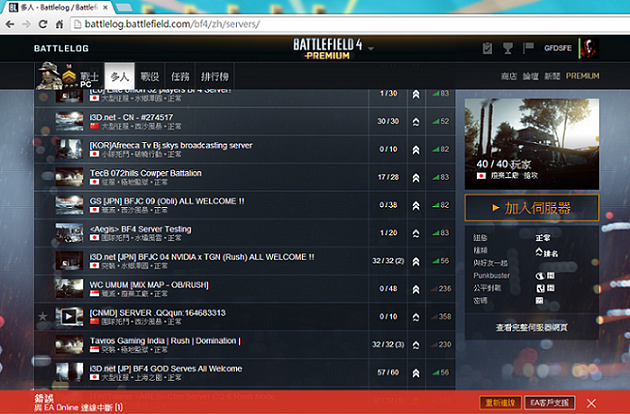
Task: Open the trophy icon in header
Action: [508, 48]
